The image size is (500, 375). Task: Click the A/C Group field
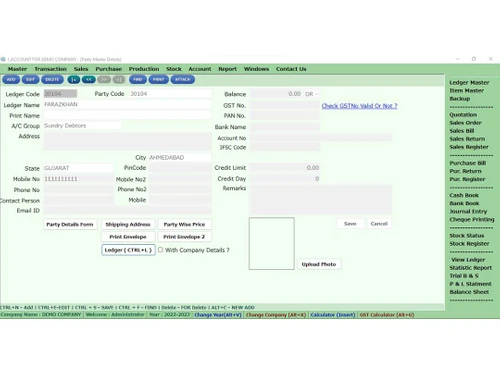[83, 126]
